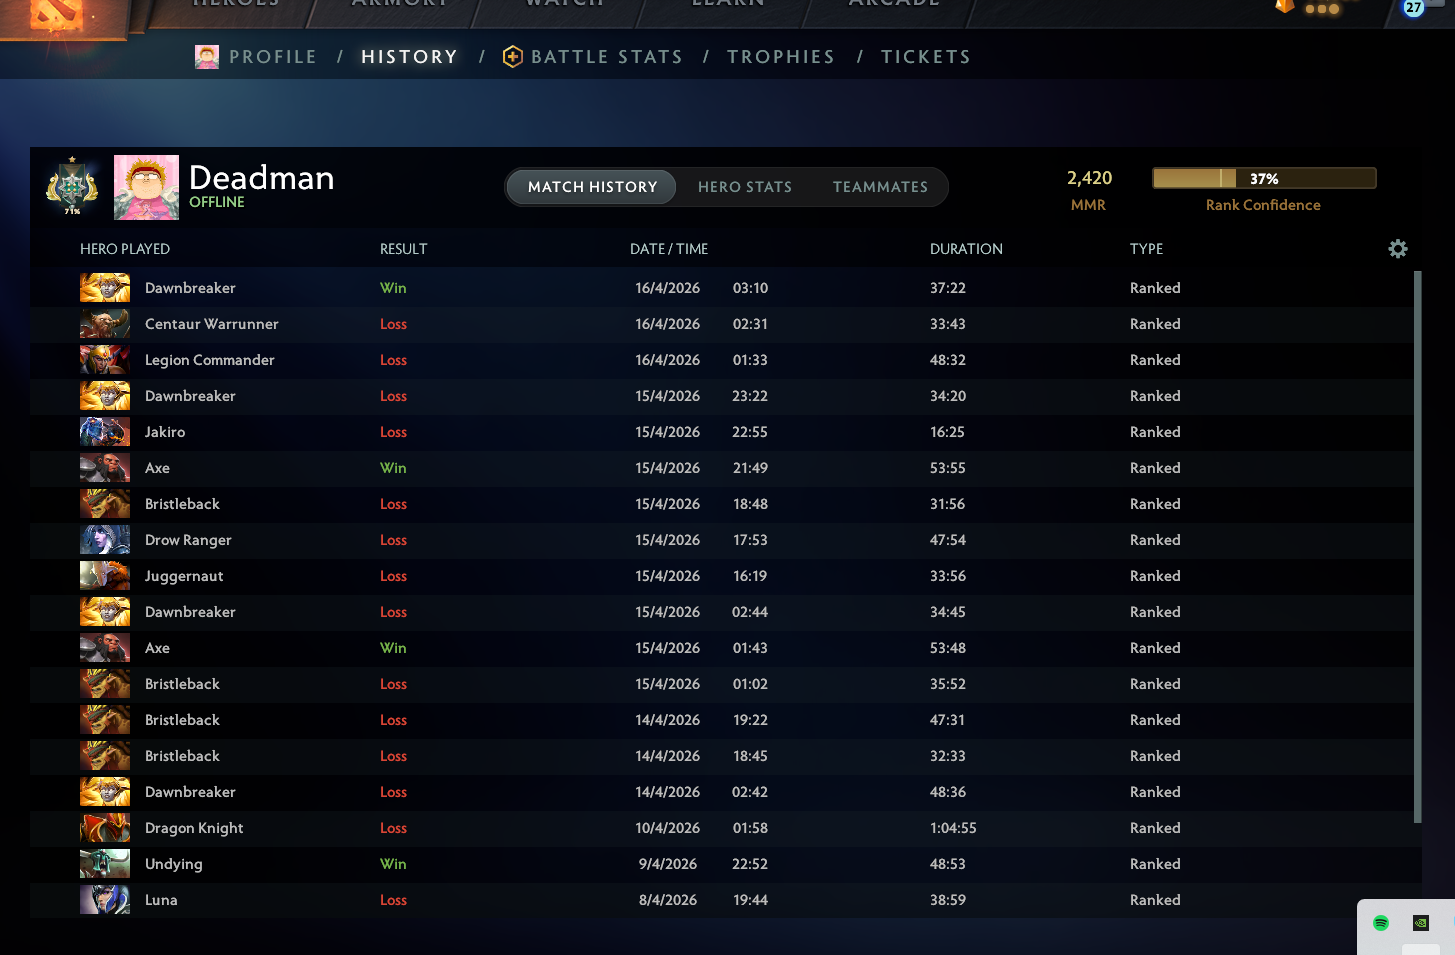The width and height of the screenshot is (1455, 955).
Task: Open the Tickets section
Action: (x=926, y=57)
